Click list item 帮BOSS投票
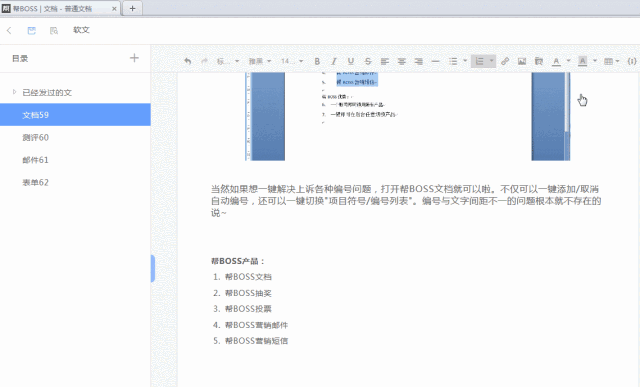Screen dimensions: 640x387 (x=248, y=309)
